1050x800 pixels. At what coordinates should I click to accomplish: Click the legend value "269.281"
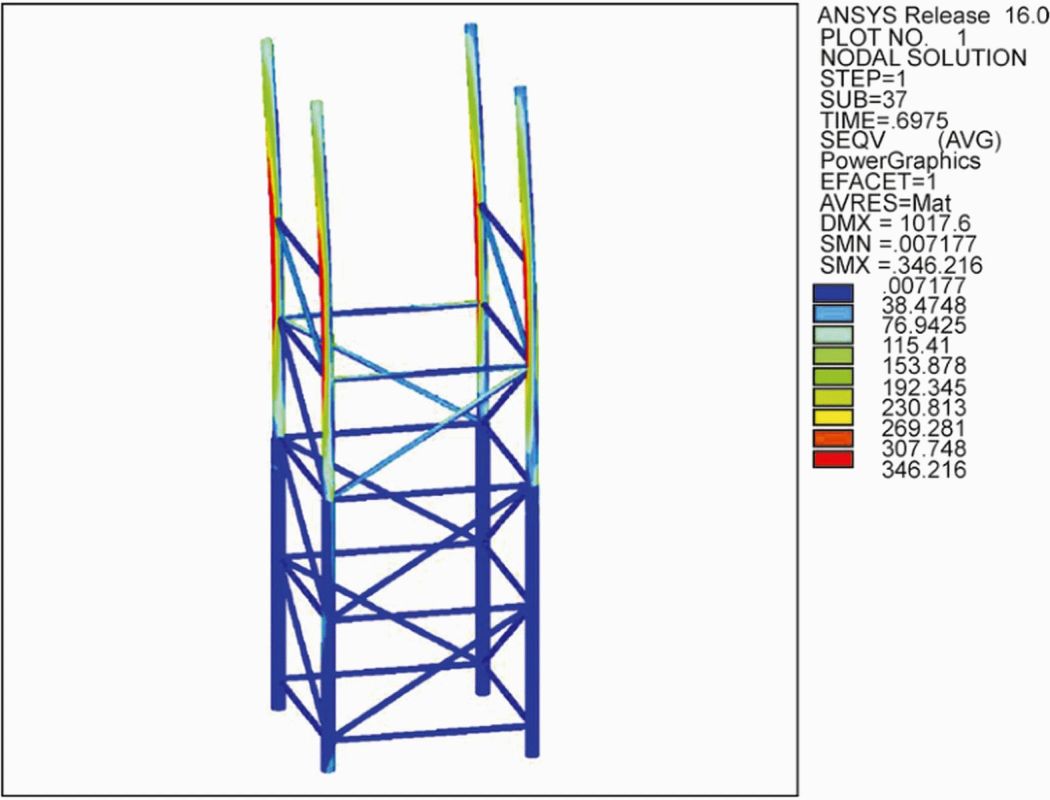pos(923,428)
